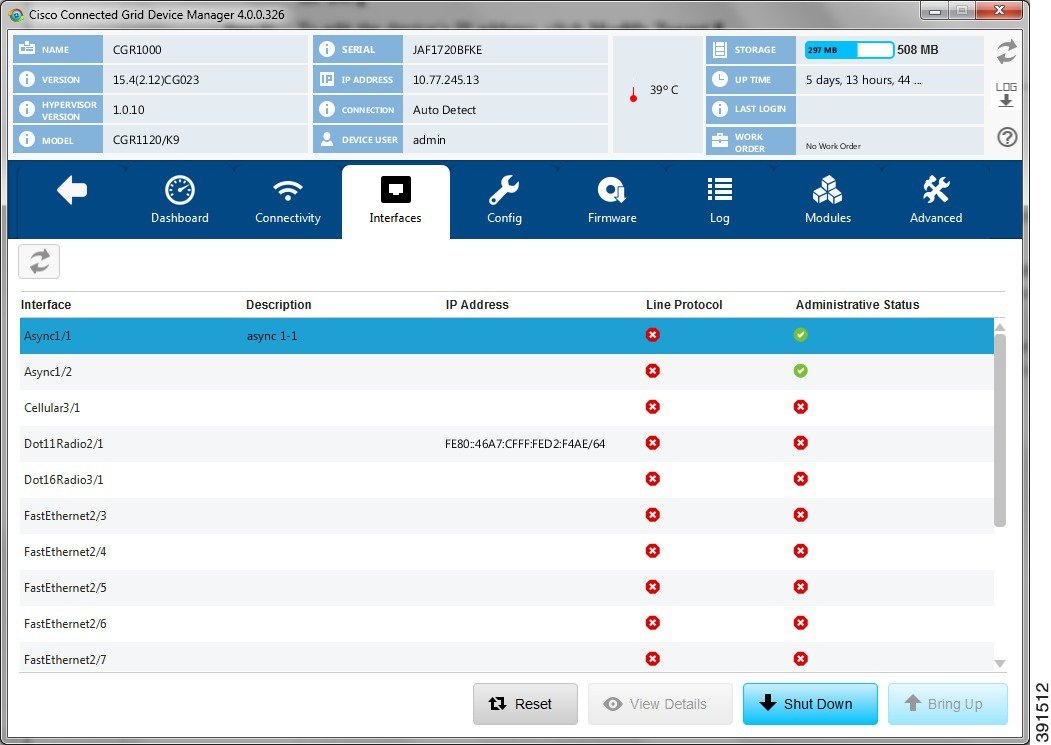The height and width of the screenshot is (745, 1051).
Task: Select the Cellular3/1 interface row
Action: [x=507, y=408]
